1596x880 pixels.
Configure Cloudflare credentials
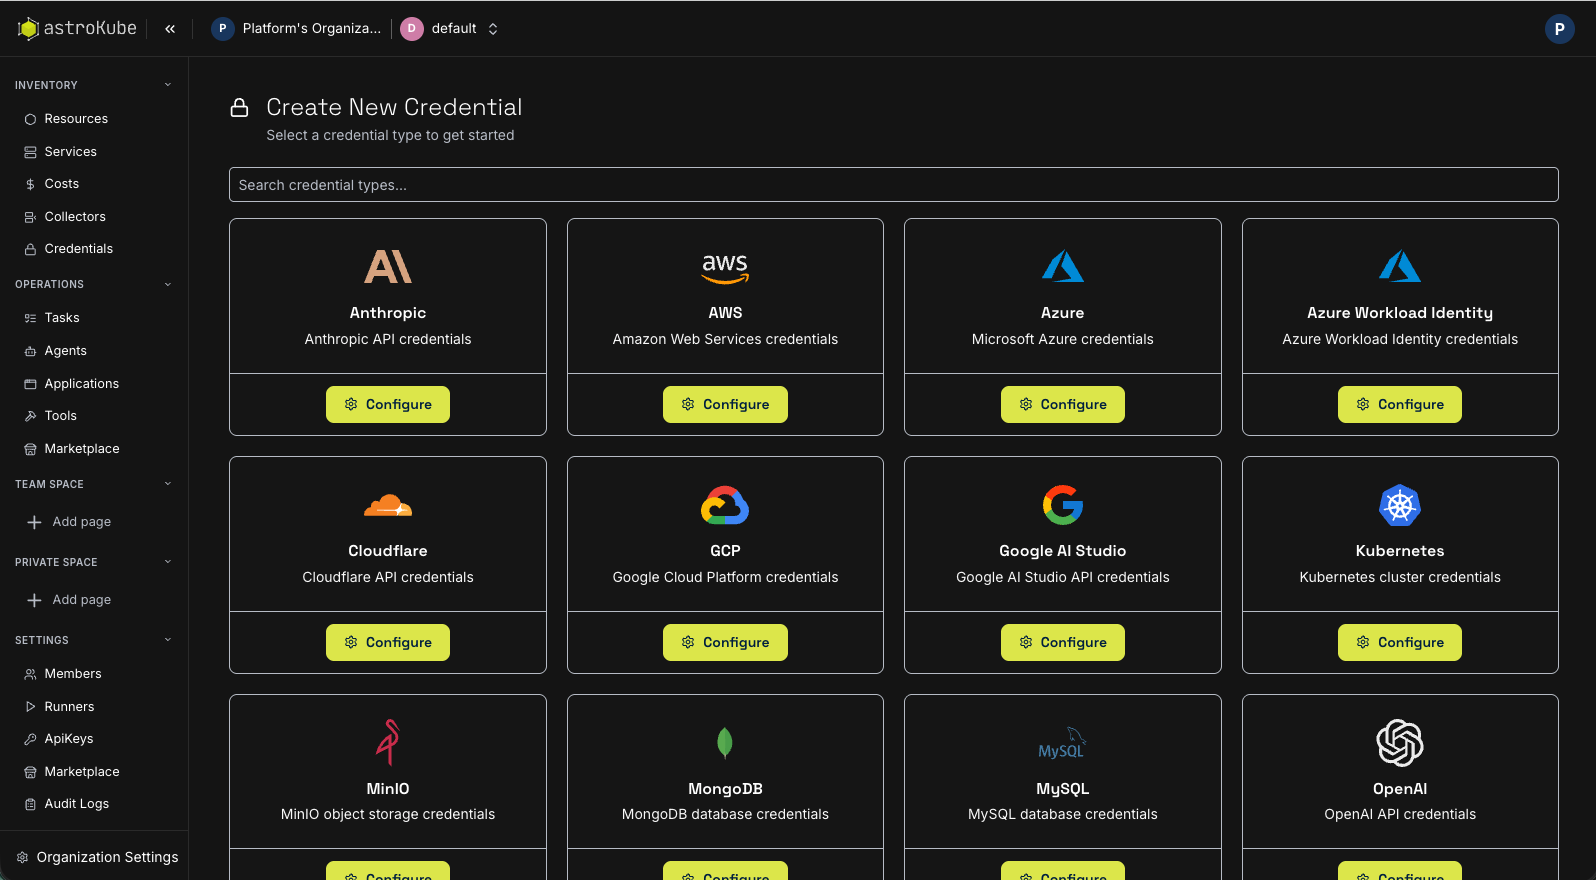(388, 642)
